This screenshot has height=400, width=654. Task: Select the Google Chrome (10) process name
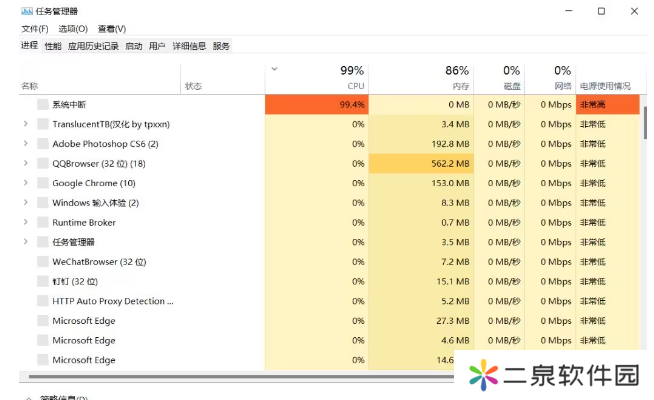point(94,183)
